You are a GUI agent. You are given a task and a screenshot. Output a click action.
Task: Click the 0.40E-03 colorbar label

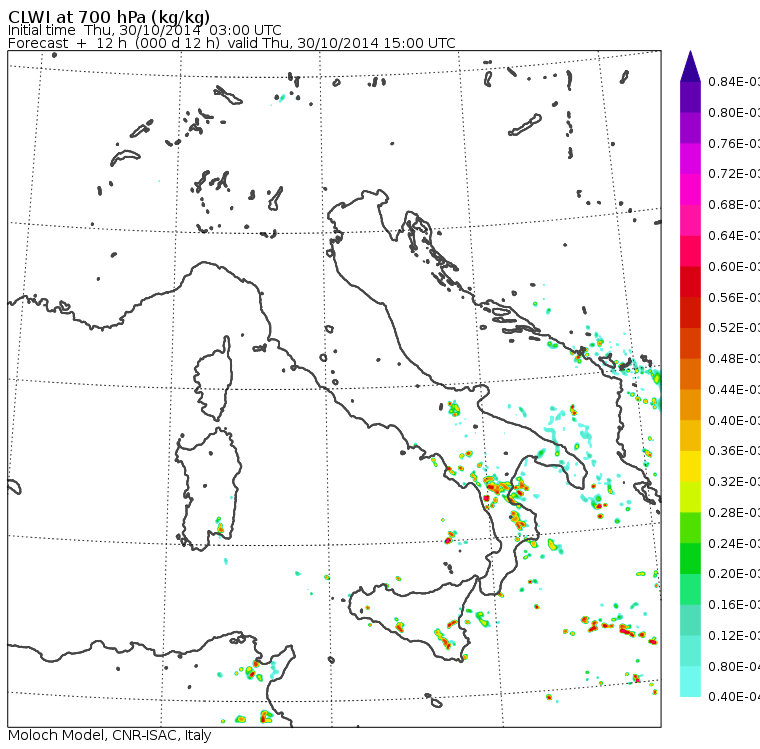tap(734, 420)
